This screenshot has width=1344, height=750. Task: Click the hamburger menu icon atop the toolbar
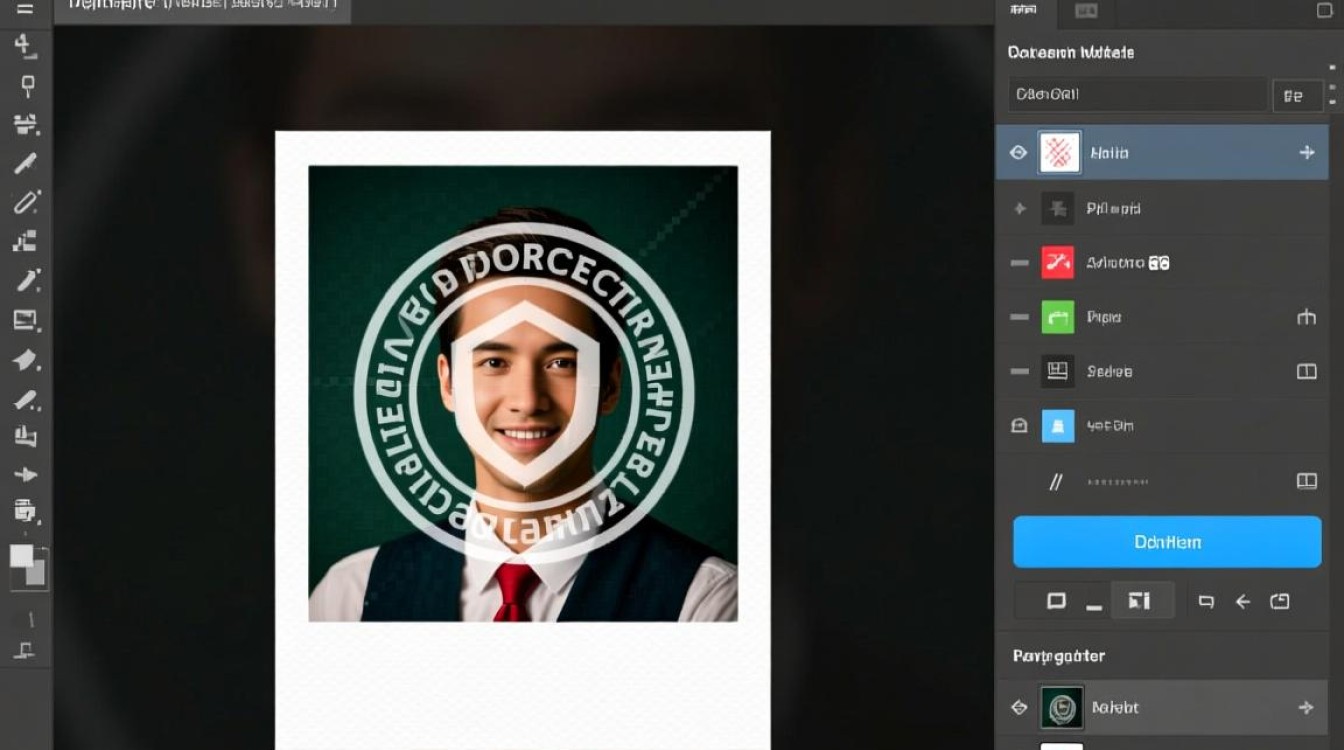tap(25, 9)
